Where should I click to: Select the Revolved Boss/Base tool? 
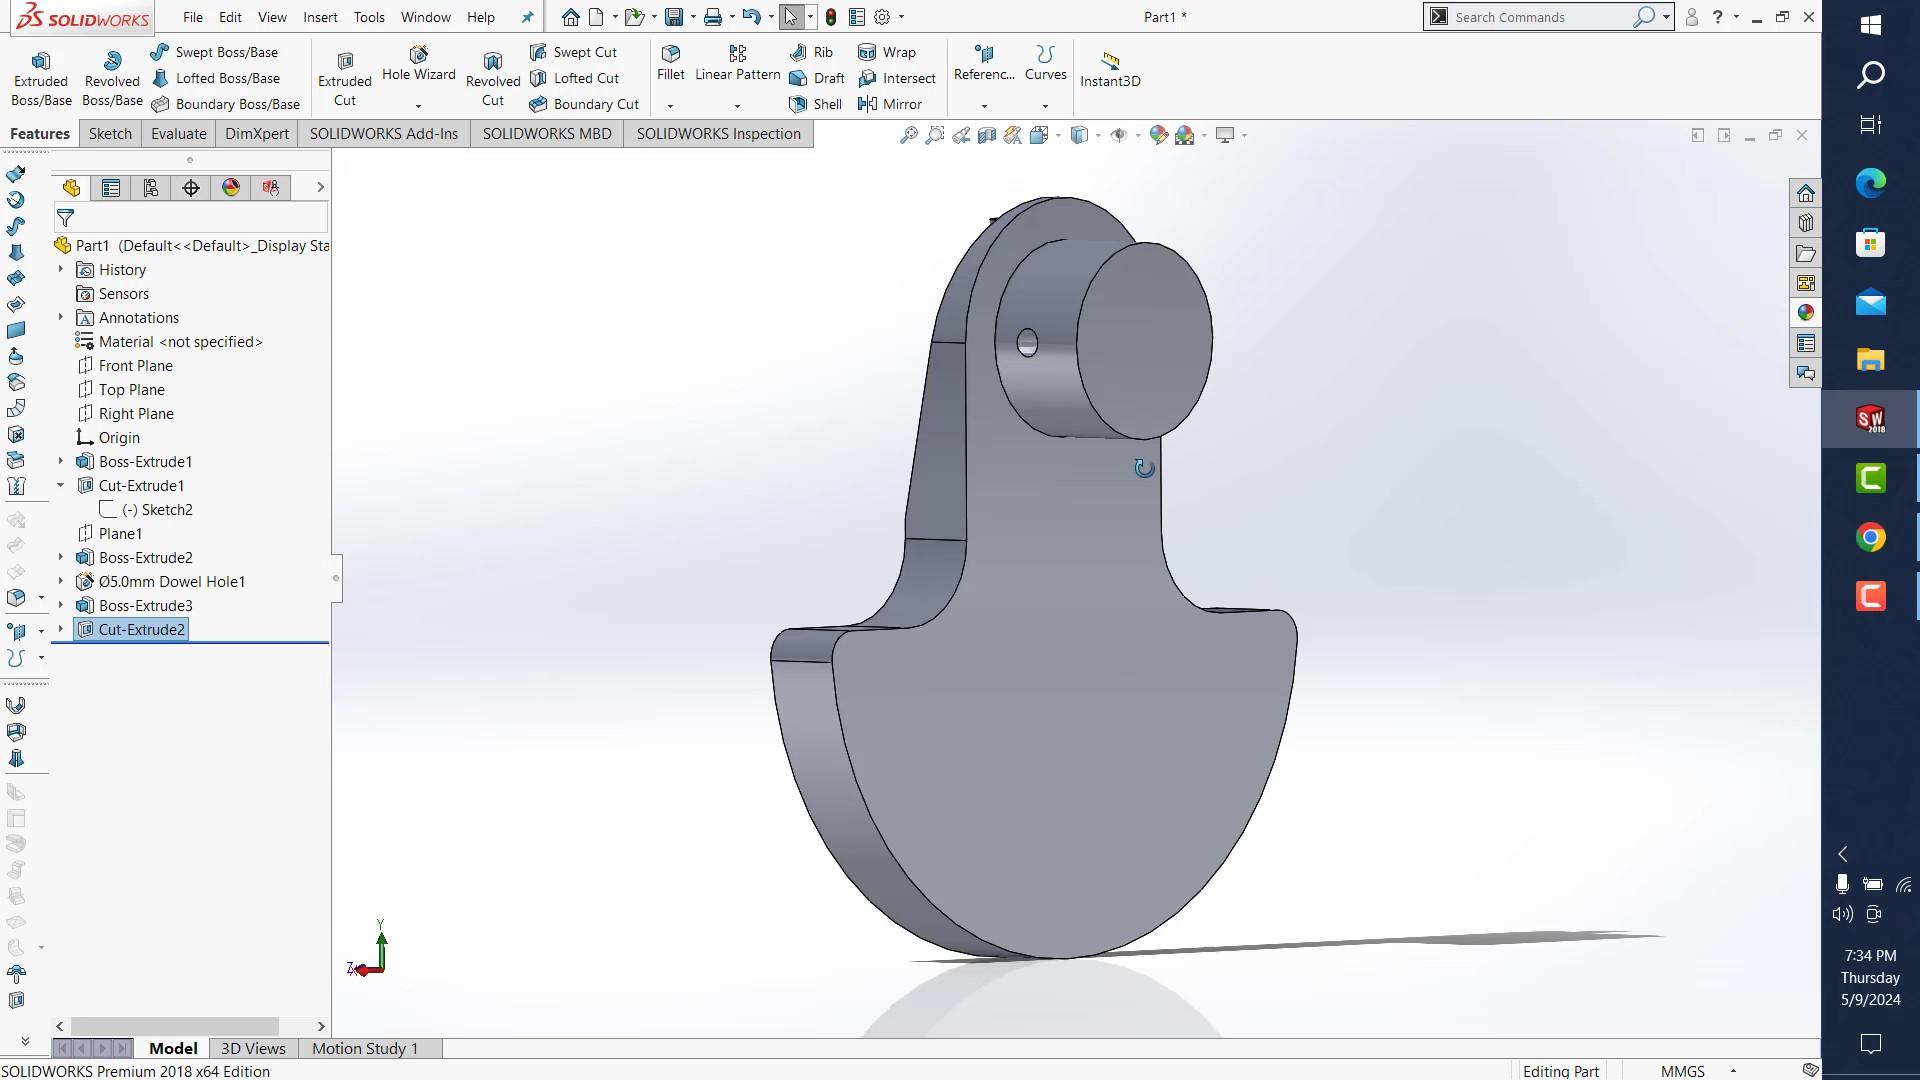pyautogui.click(x=112, y=77)
